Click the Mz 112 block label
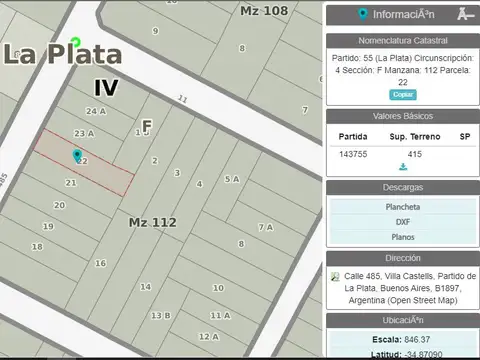The height and width of the screenshot is (360, 480). pos(153,222)
